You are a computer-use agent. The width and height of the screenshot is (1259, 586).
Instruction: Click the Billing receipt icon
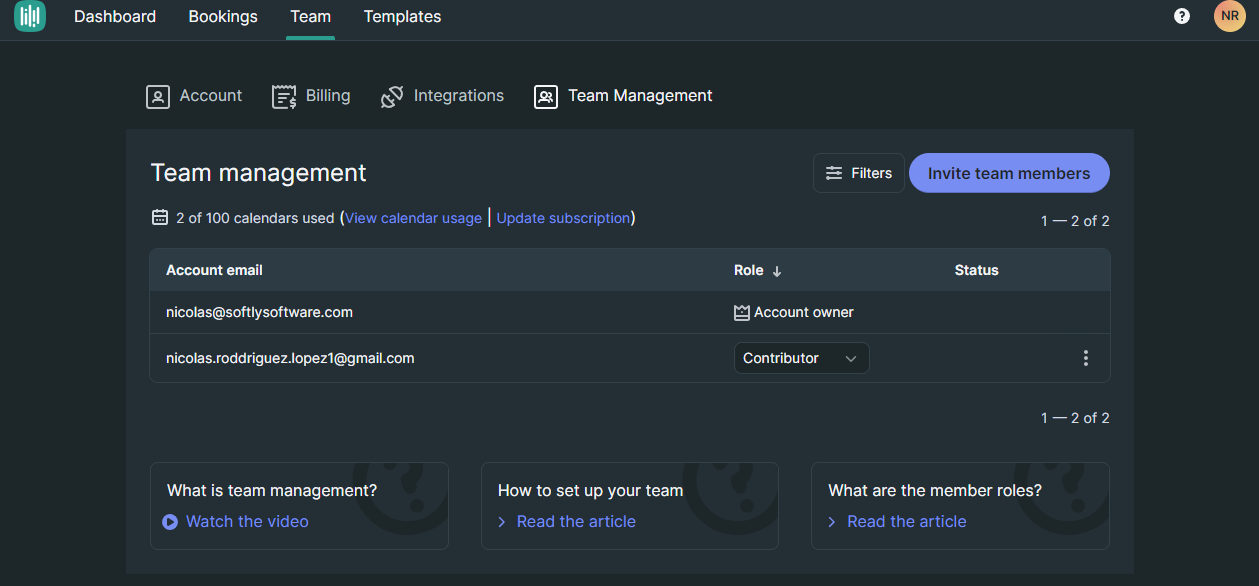point(284,97)
